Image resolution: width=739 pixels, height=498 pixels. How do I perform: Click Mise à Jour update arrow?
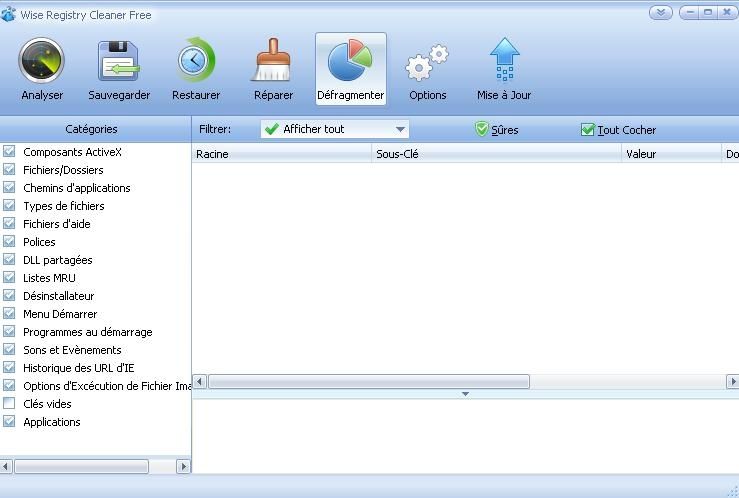(x=504, y=60)
